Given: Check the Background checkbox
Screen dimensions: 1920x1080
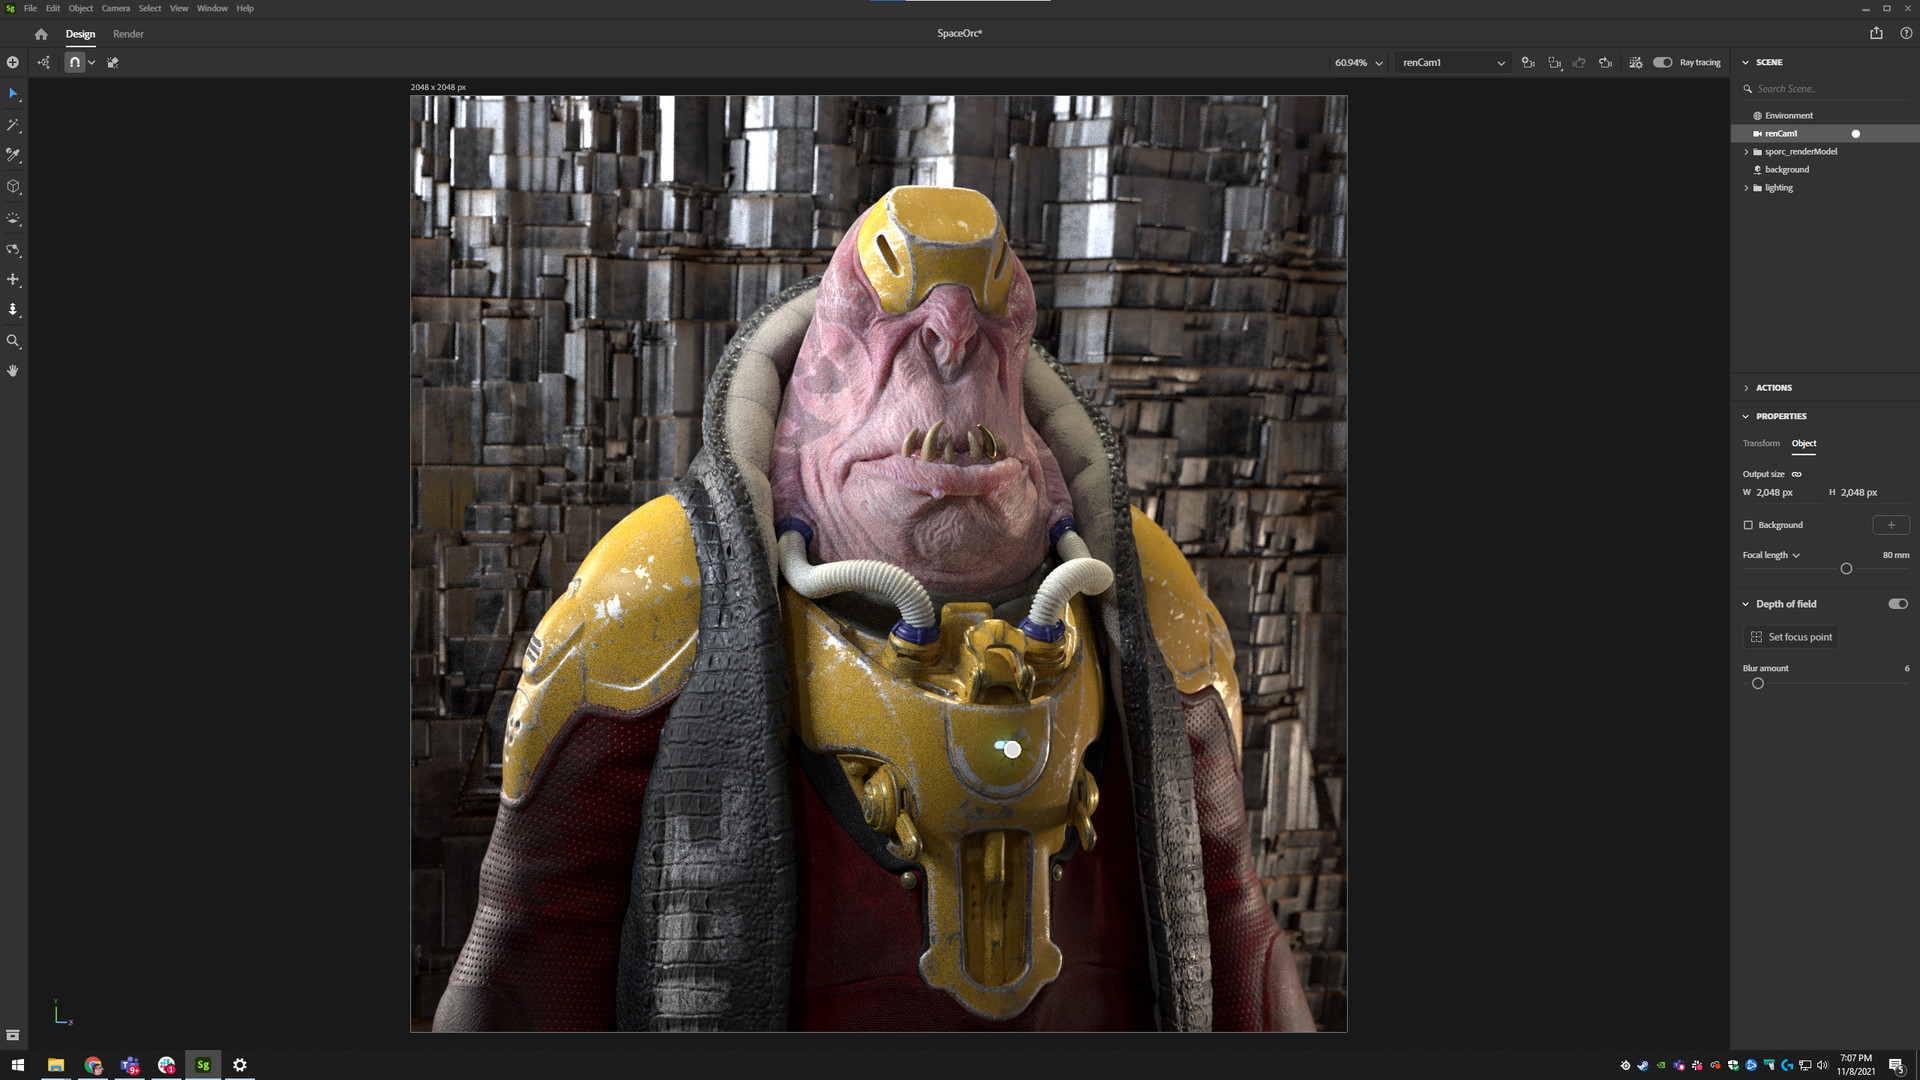Looking at the screenshot, I should click(x=1748, y=525).
